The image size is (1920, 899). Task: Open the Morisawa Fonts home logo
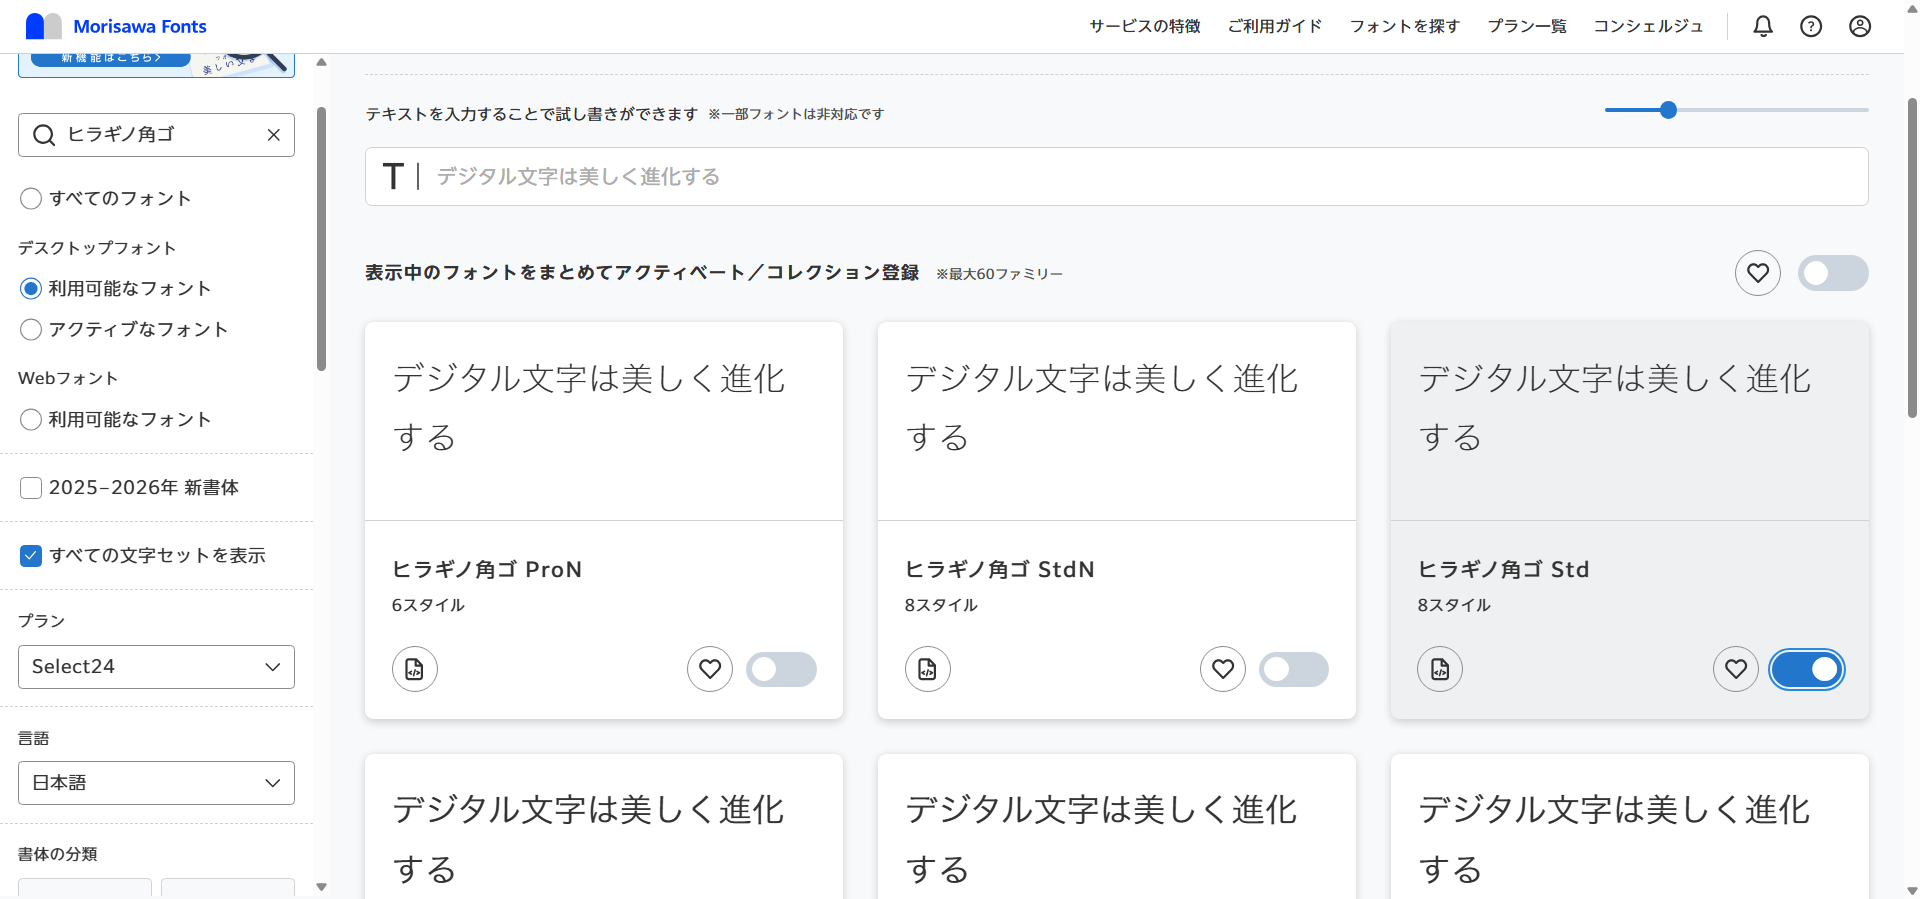(116, 26)
